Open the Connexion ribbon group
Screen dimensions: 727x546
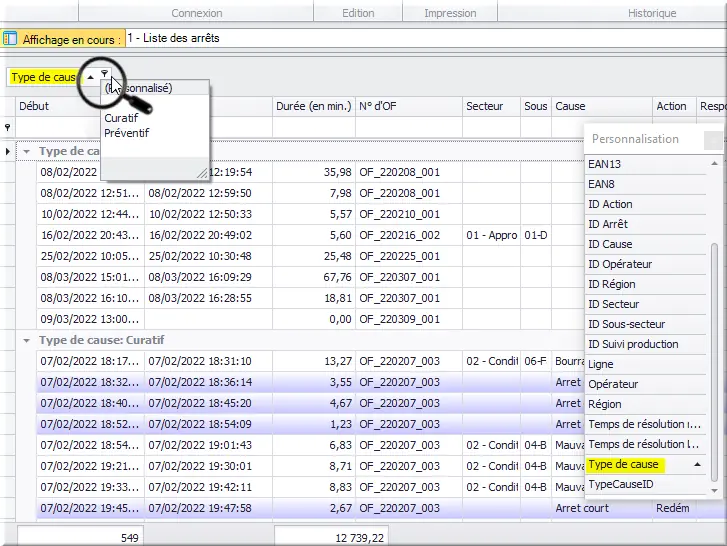tap(197, 13)
